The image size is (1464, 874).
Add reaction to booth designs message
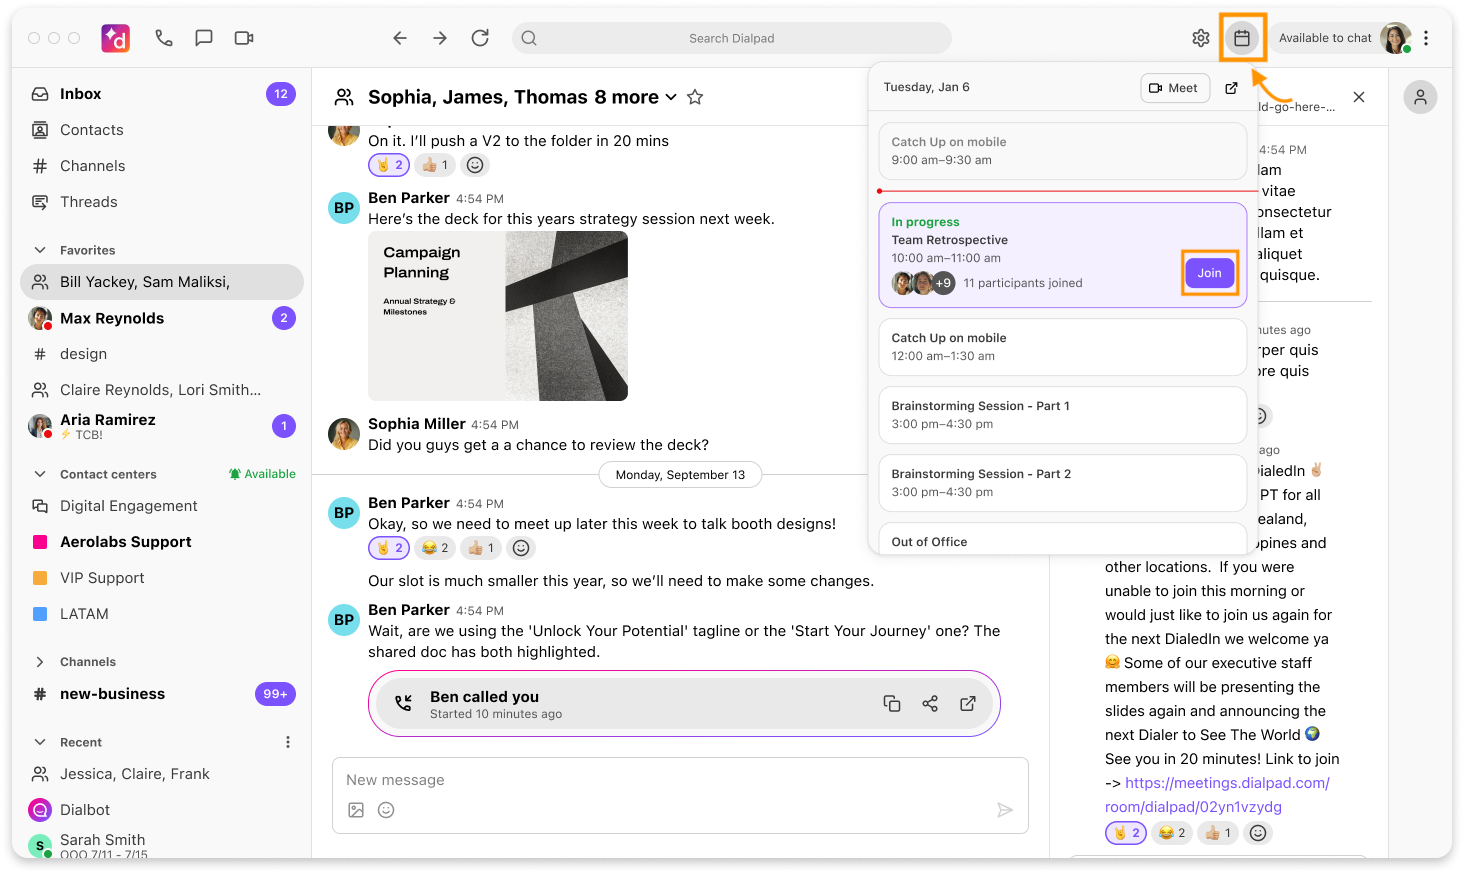(521, 548)
